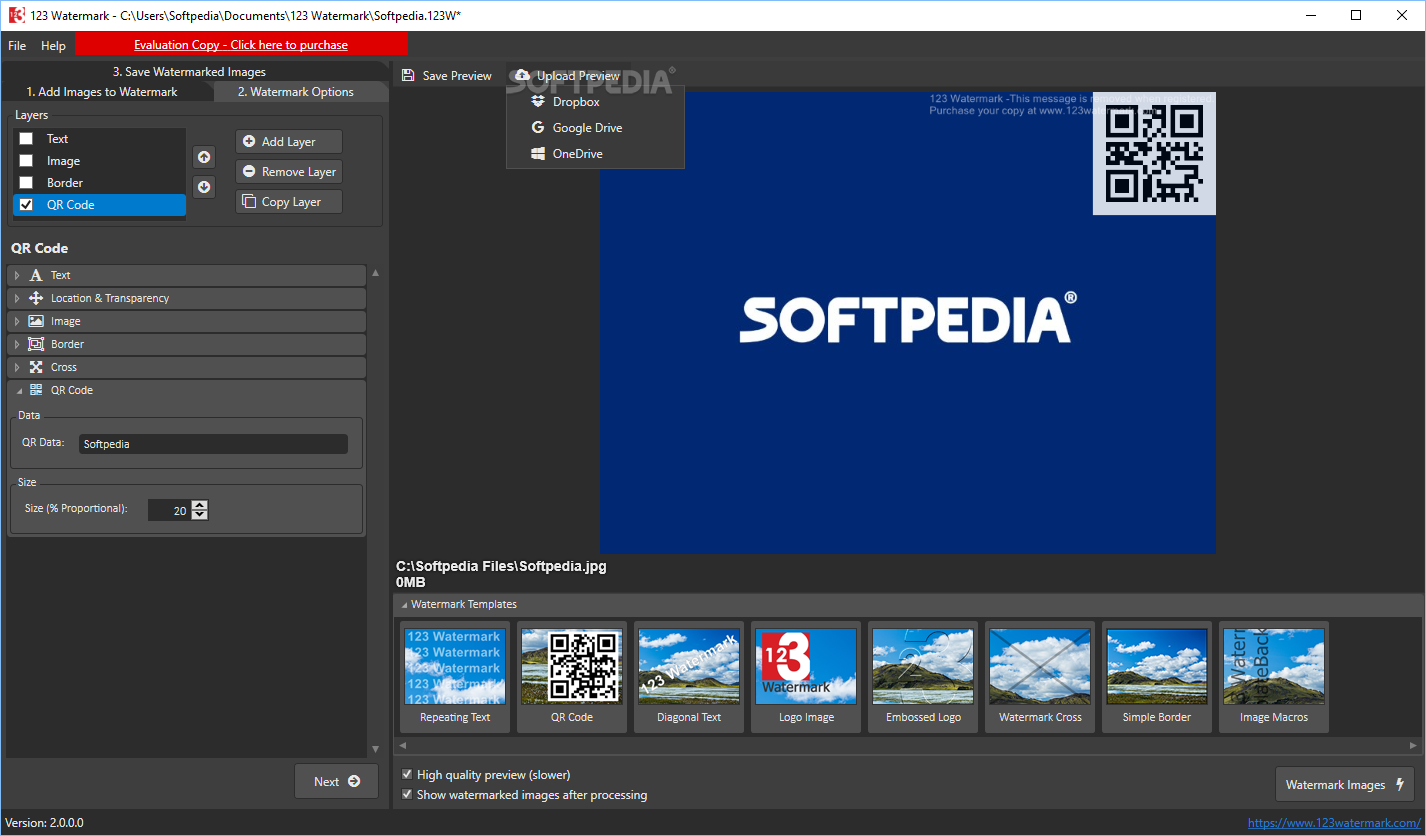Select the Repeating Text template
The image size is (1426, 836).
click(x=455, y=677)
